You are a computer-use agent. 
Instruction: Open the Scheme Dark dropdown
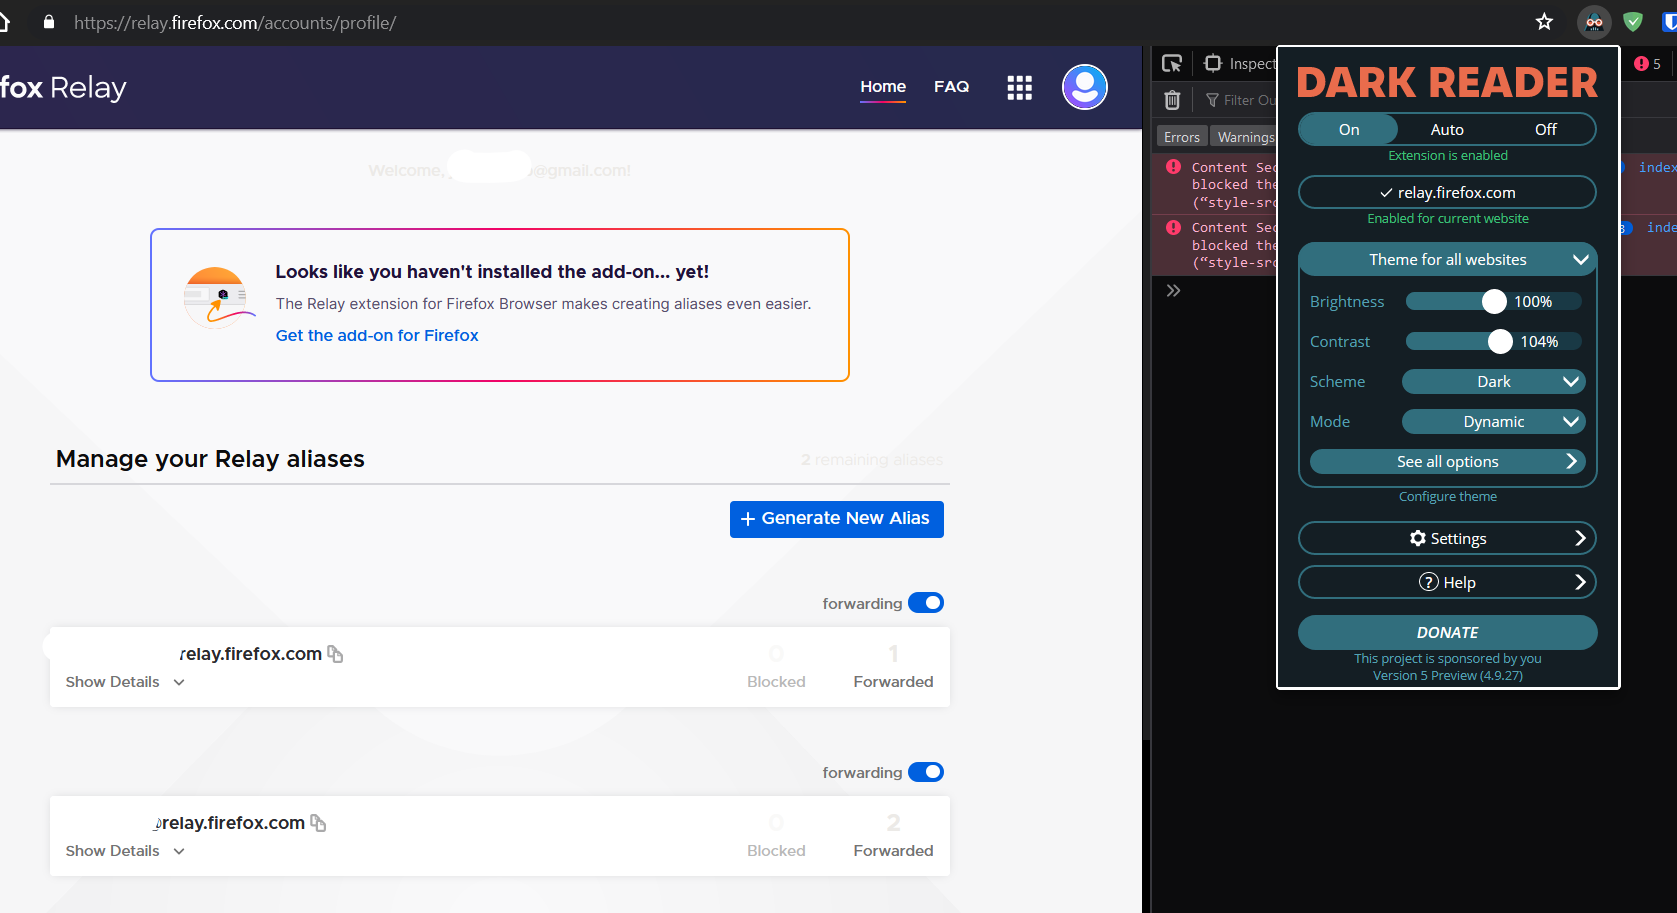tap(1494, 382)
